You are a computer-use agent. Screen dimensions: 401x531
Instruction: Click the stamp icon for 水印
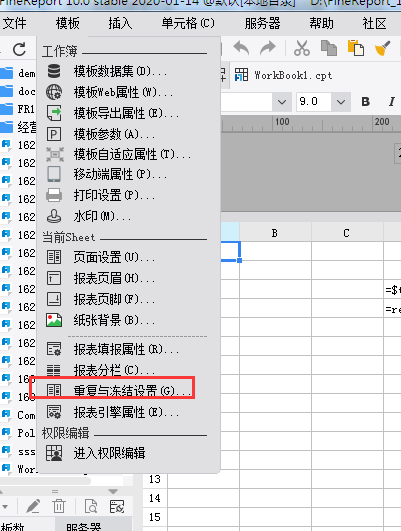pyautogui.click(x=54, y=216)
